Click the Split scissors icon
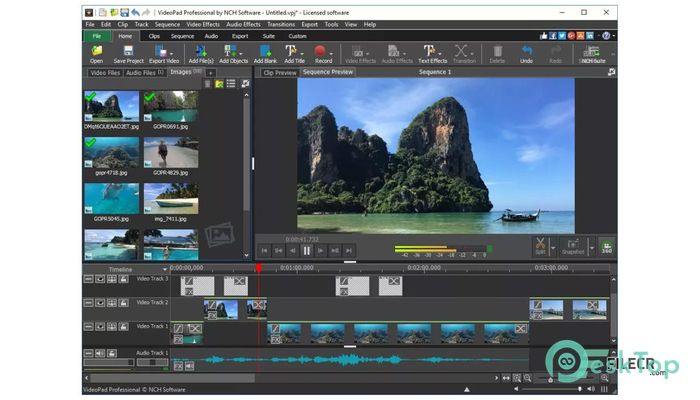 tap(541, 245)
